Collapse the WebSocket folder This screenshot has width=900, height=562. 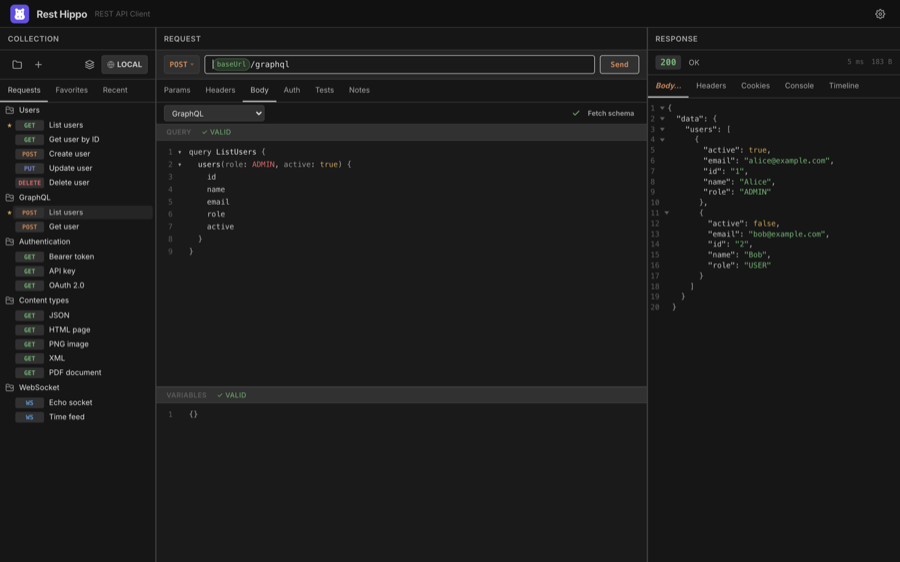pos(10,387)
